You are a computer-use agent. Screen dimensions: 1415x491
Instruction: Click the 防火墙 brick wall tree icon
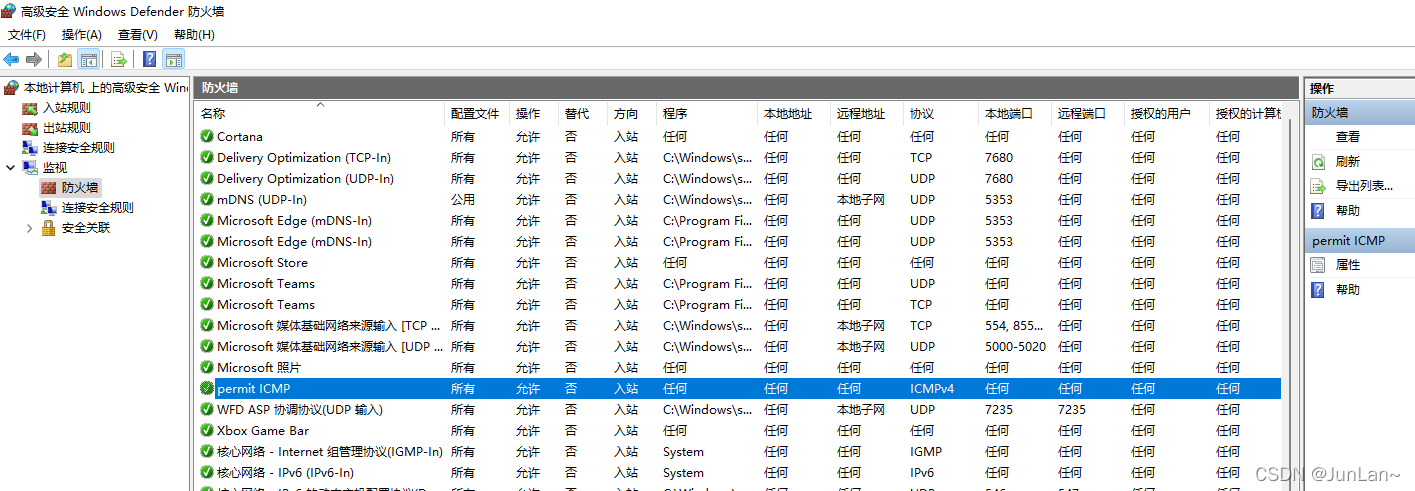[x=48, y=187]
